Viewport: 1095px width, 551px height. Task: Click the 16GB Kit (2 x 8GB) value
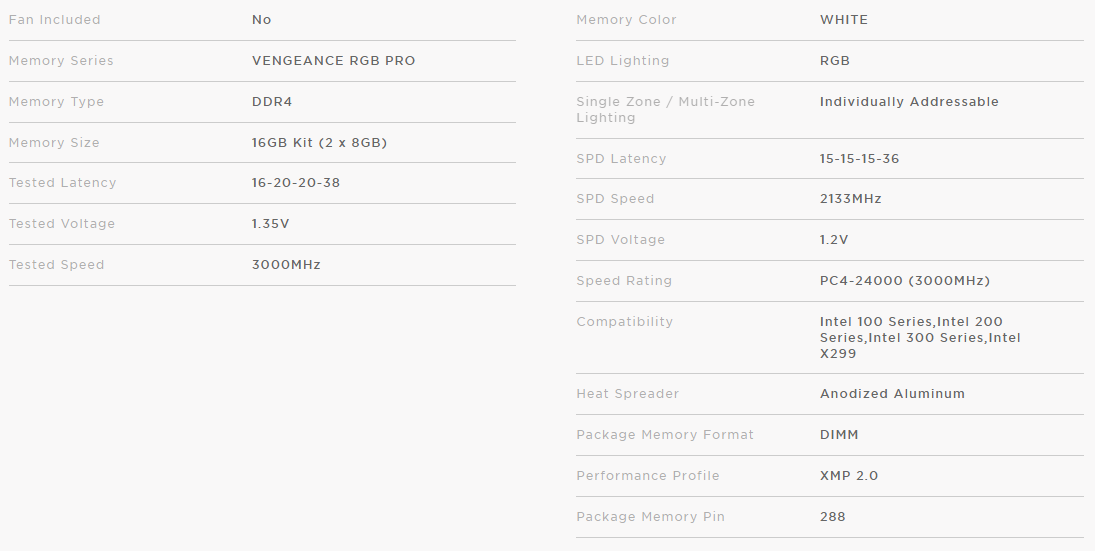coord(319,143)
